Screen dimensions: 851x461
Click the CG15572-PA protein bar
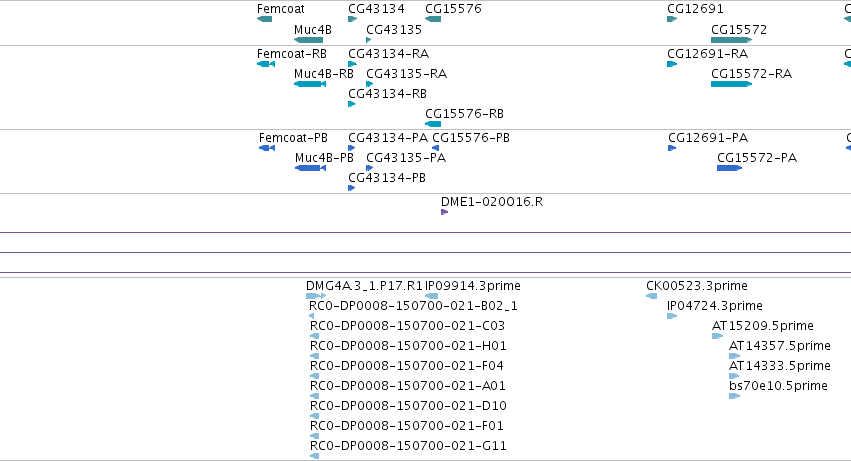(x=729, y=168)
